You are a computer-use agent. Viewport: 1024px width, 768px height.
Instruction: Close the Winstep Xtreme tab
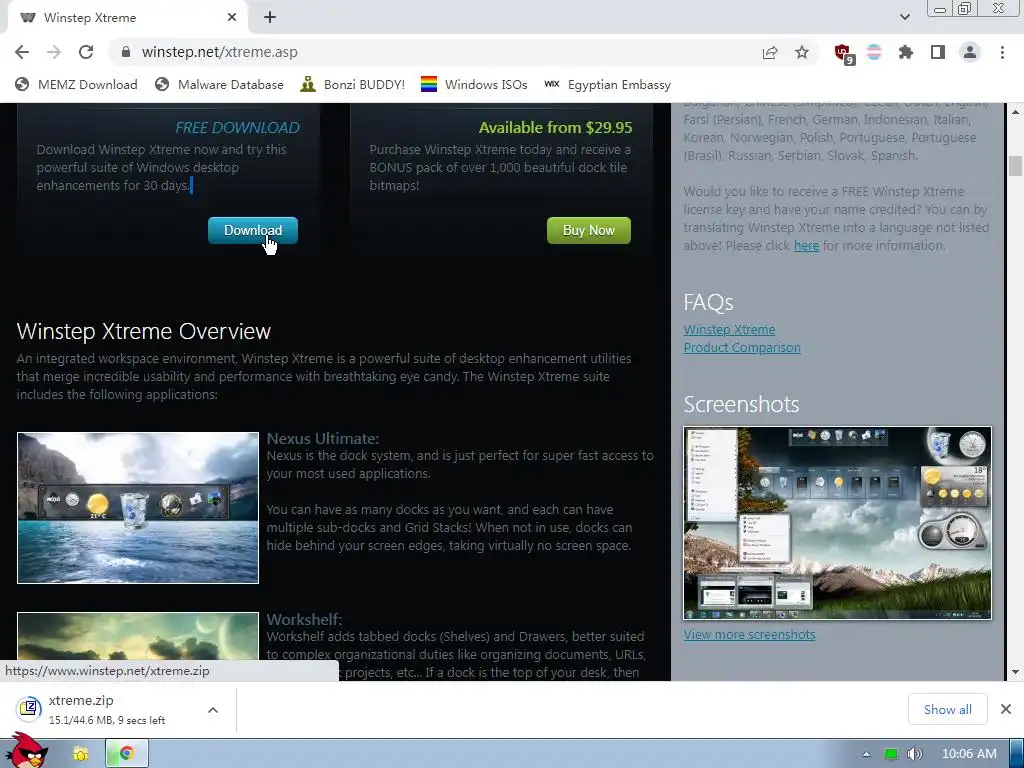pyautogui.click(x=232, y=18)
